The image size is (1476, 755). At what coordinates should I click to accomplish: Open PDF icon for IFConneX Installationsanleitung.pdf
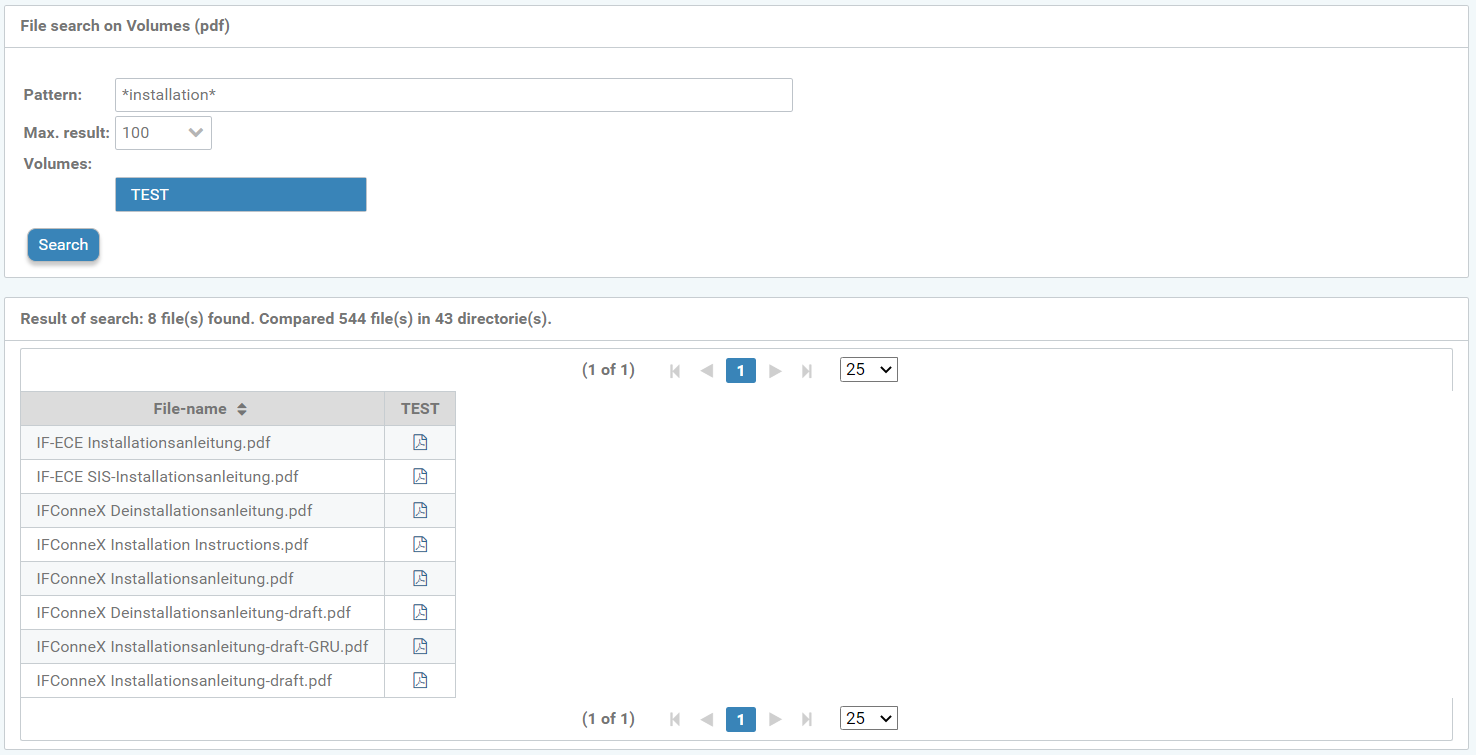(420, 578)
